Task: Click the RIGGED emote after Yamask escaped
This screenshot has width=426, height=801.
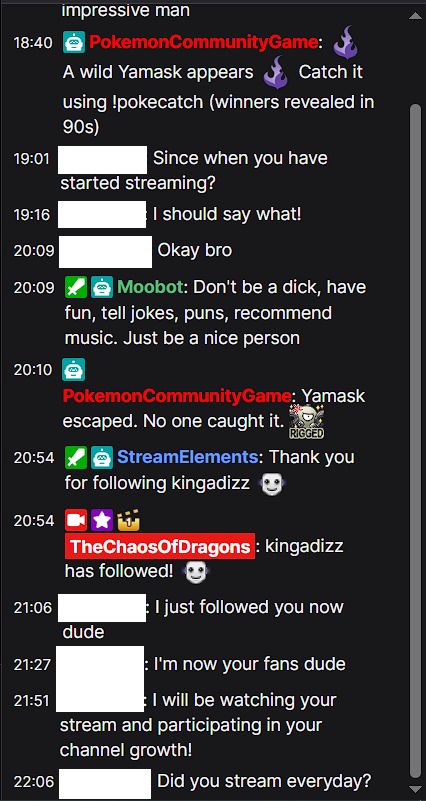Action: [306, 422]
